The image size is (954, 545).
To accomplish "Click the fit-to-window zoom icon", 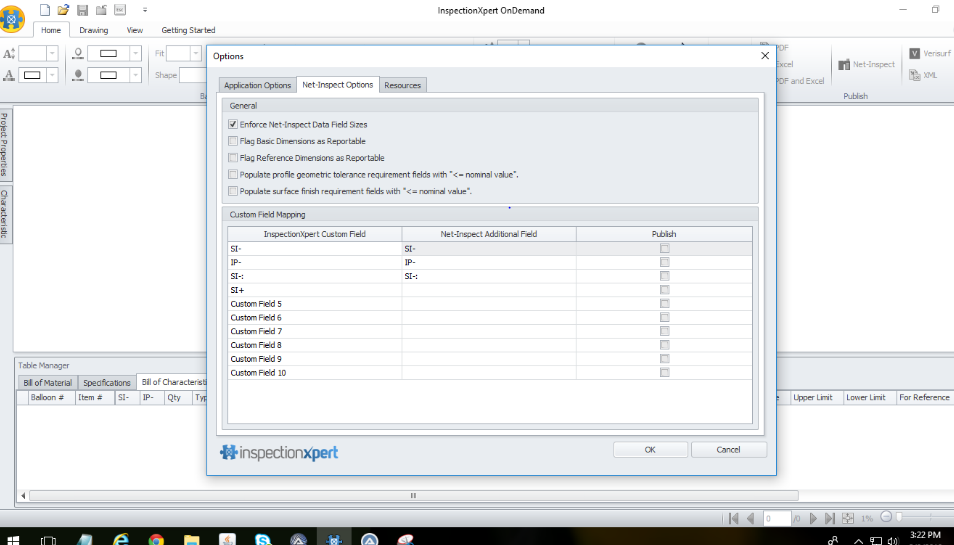I will 848,518.
